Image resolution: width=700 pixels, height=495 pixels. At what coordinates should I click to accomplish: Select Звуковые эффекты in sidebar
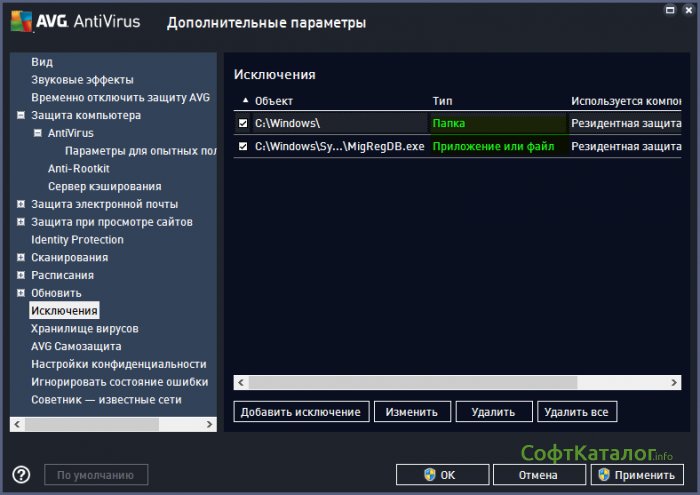(x=82, y=80)
